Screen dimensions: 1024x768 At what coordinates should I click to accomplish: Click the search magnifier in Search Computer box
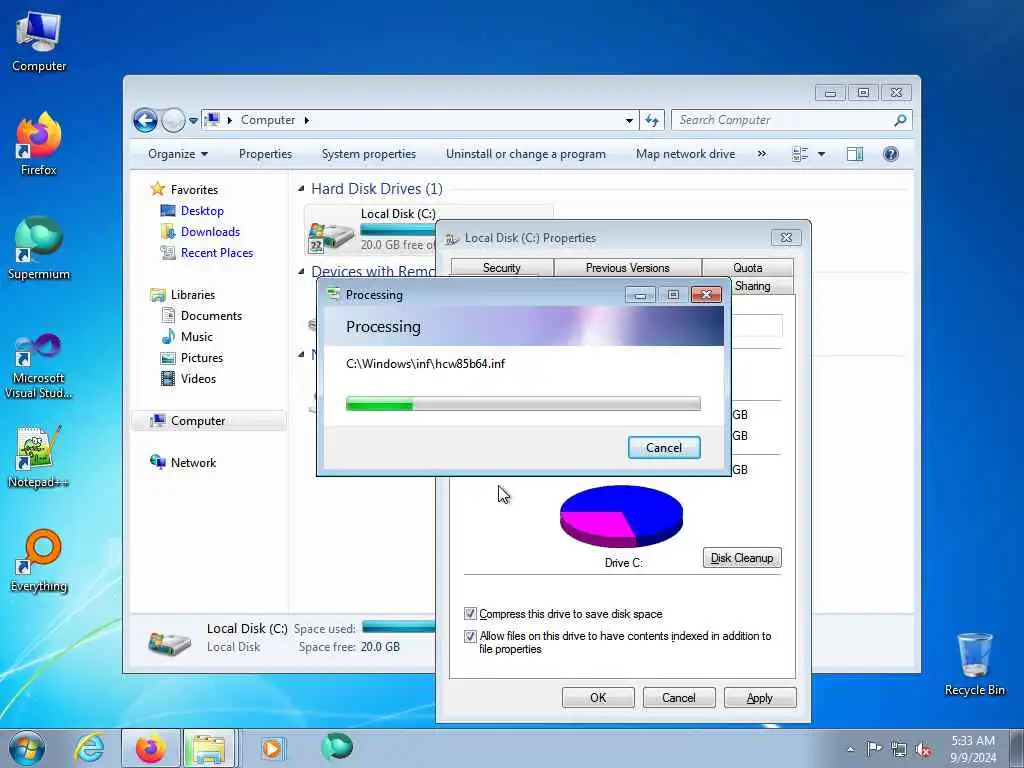[x=900, y=120]
